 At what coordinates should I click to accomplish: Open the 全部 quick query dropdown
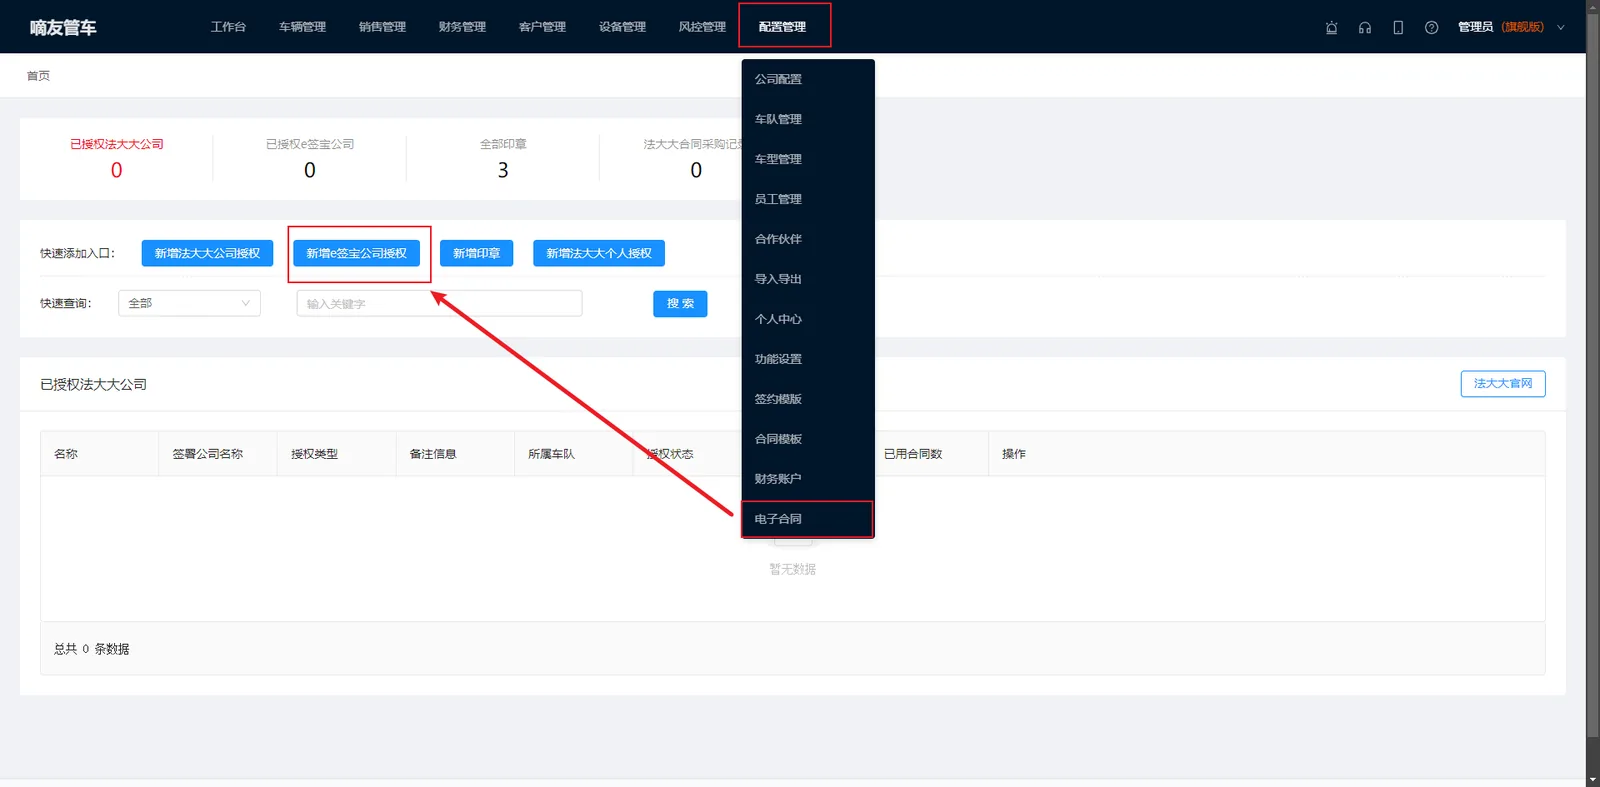(189, 303)
